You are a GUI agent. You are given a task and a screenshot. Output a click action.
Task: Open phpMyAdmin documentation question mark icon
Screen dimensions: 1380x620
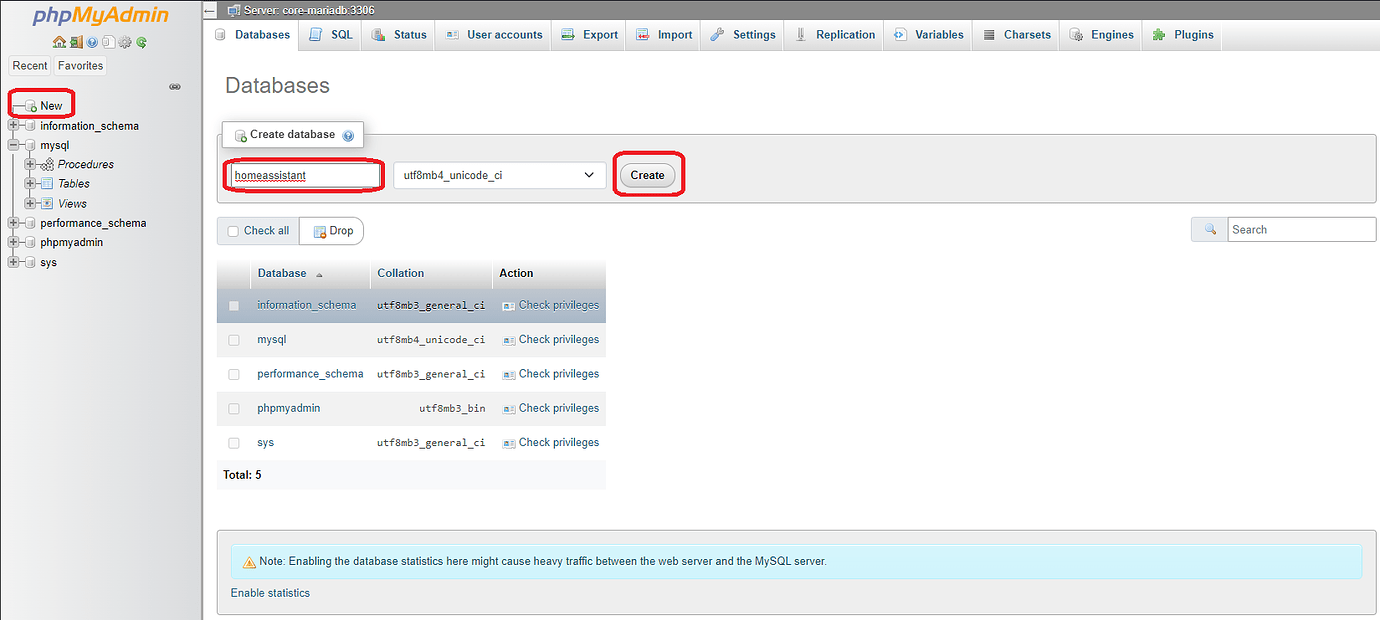[91, 42]
